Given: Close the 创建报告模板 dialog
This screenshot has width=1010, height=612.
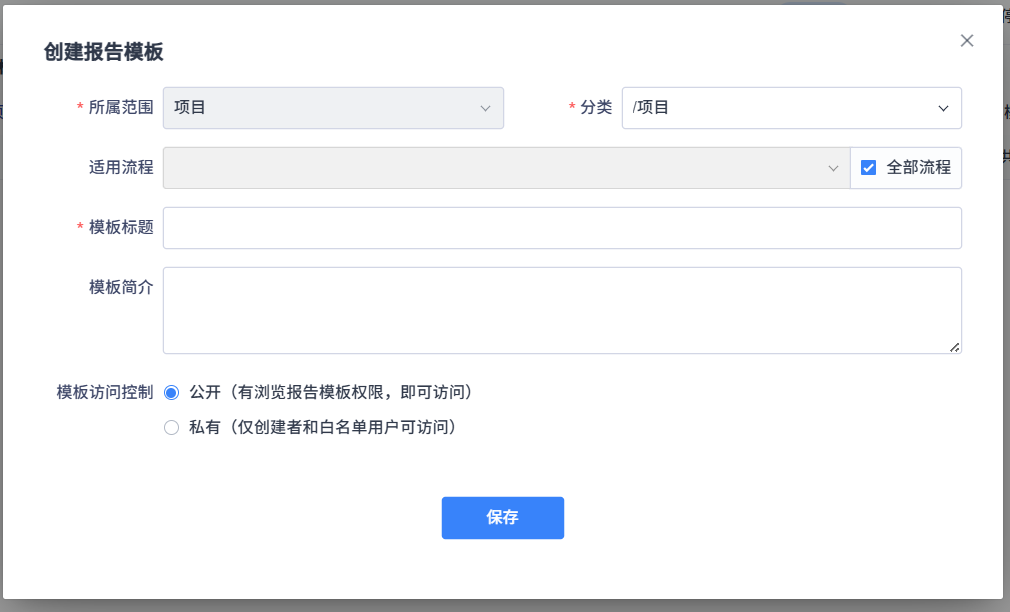Looking at the screenshot, I should click(966, 41).
